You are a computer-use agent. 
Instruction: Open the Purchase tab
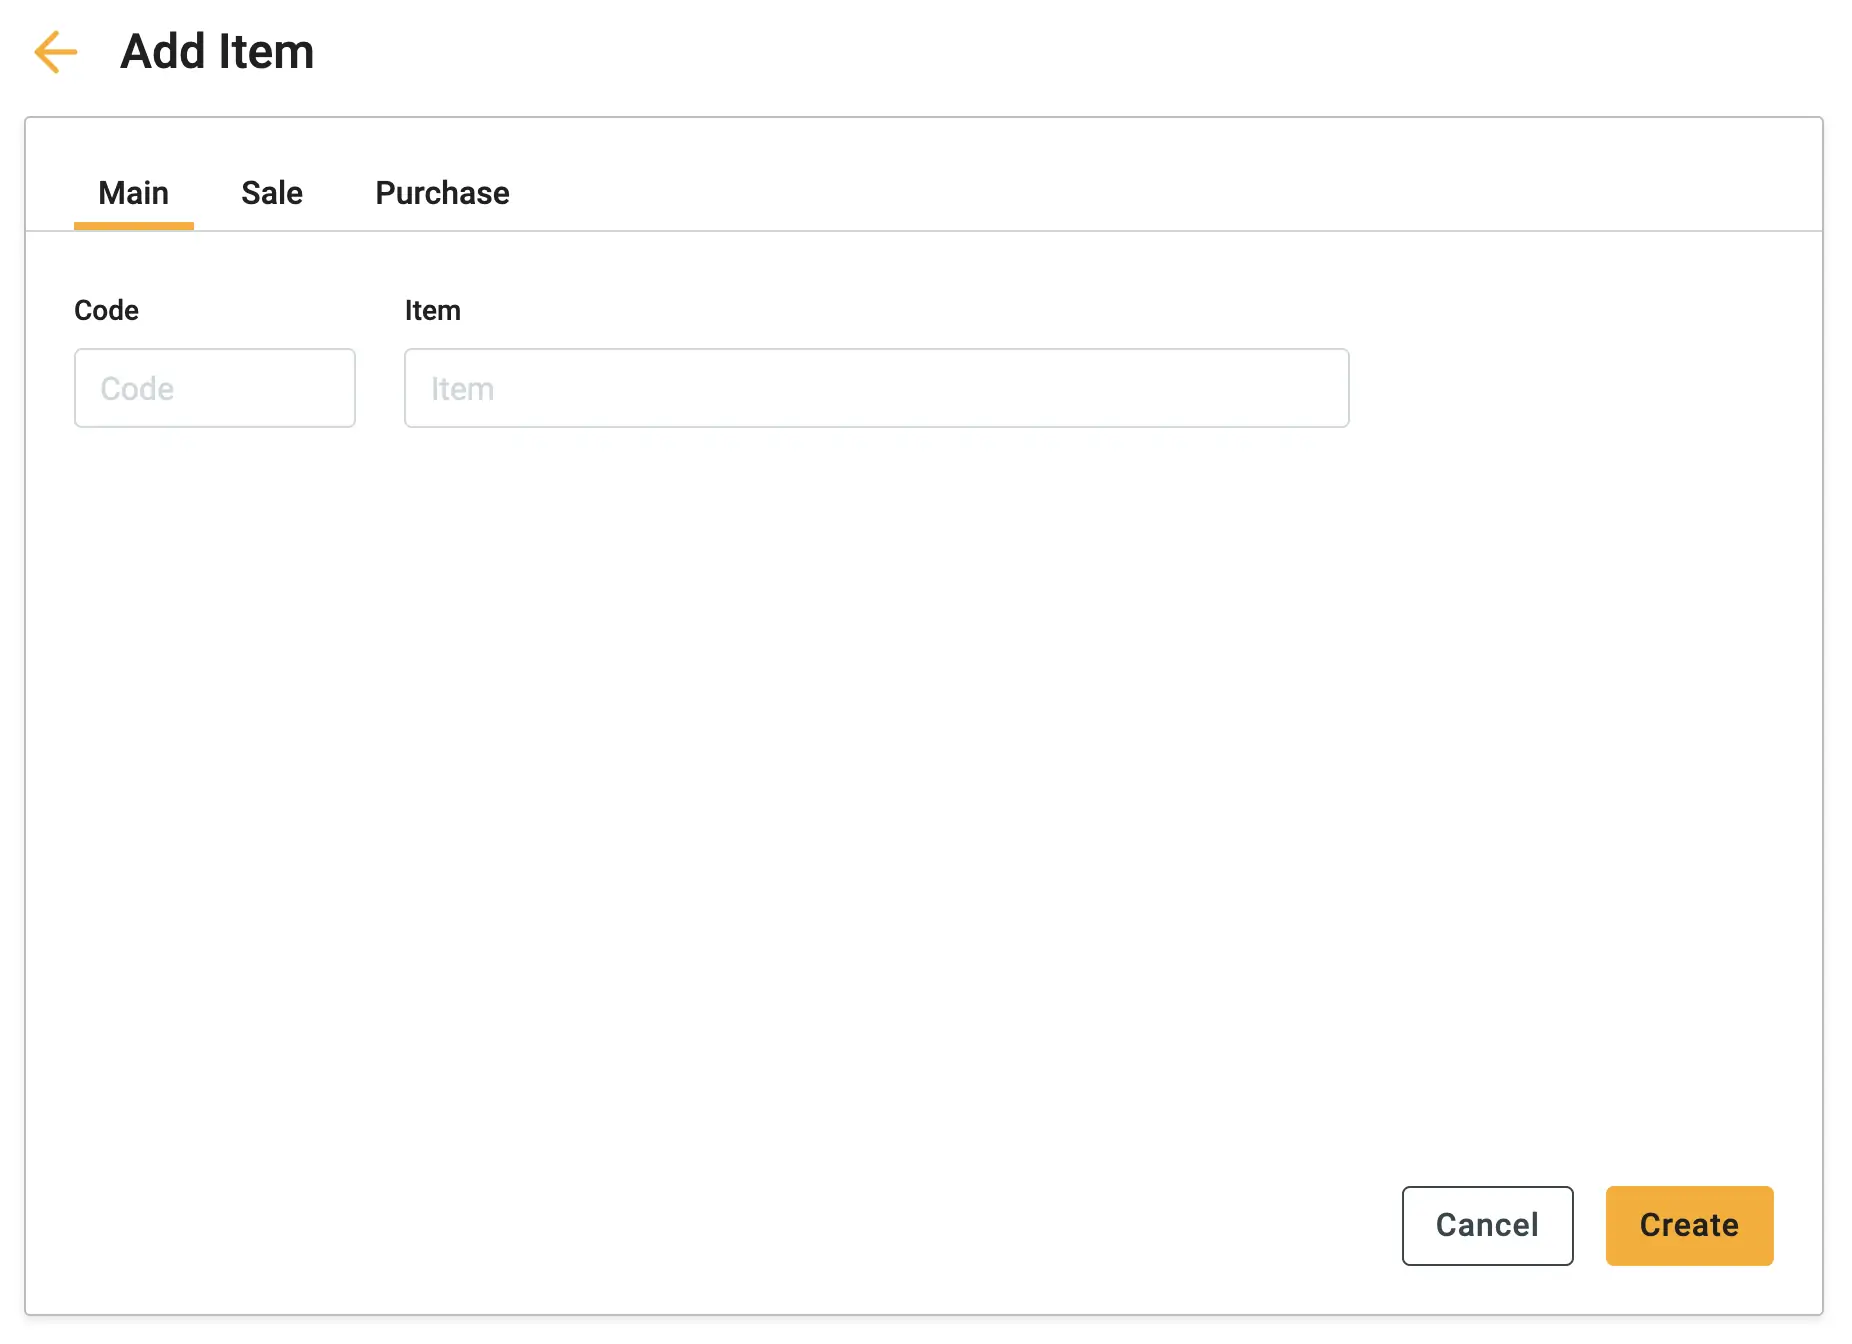[x=442, y=193]
